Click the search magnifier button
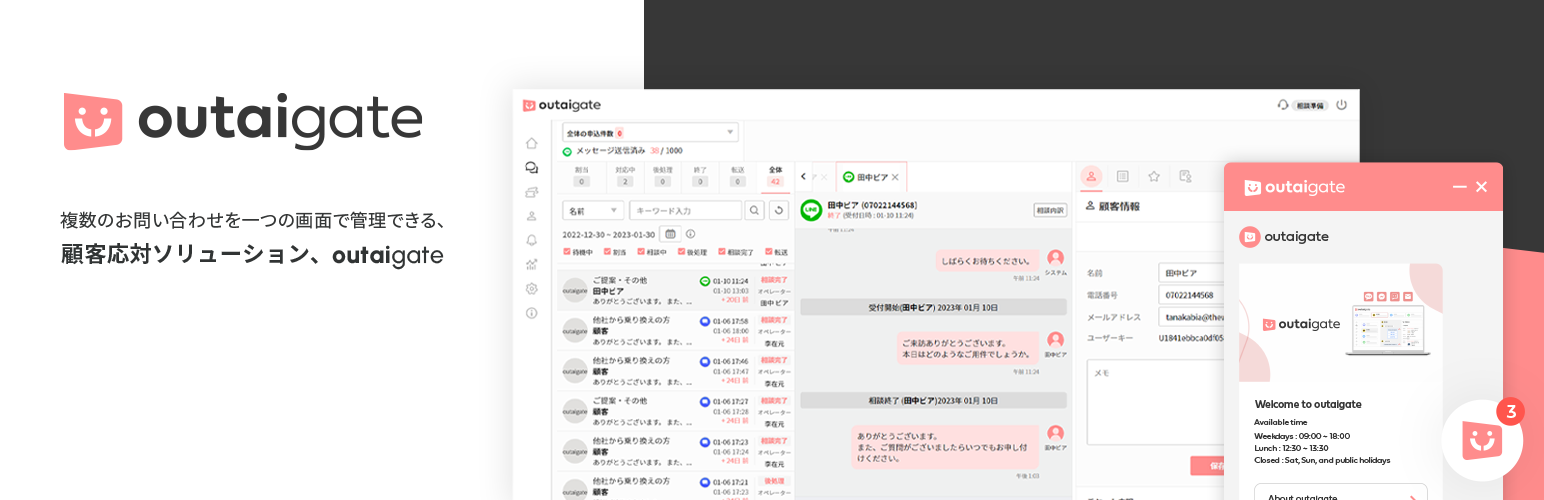This screenshot has height=500, width=1544. (x=755, y=211)
